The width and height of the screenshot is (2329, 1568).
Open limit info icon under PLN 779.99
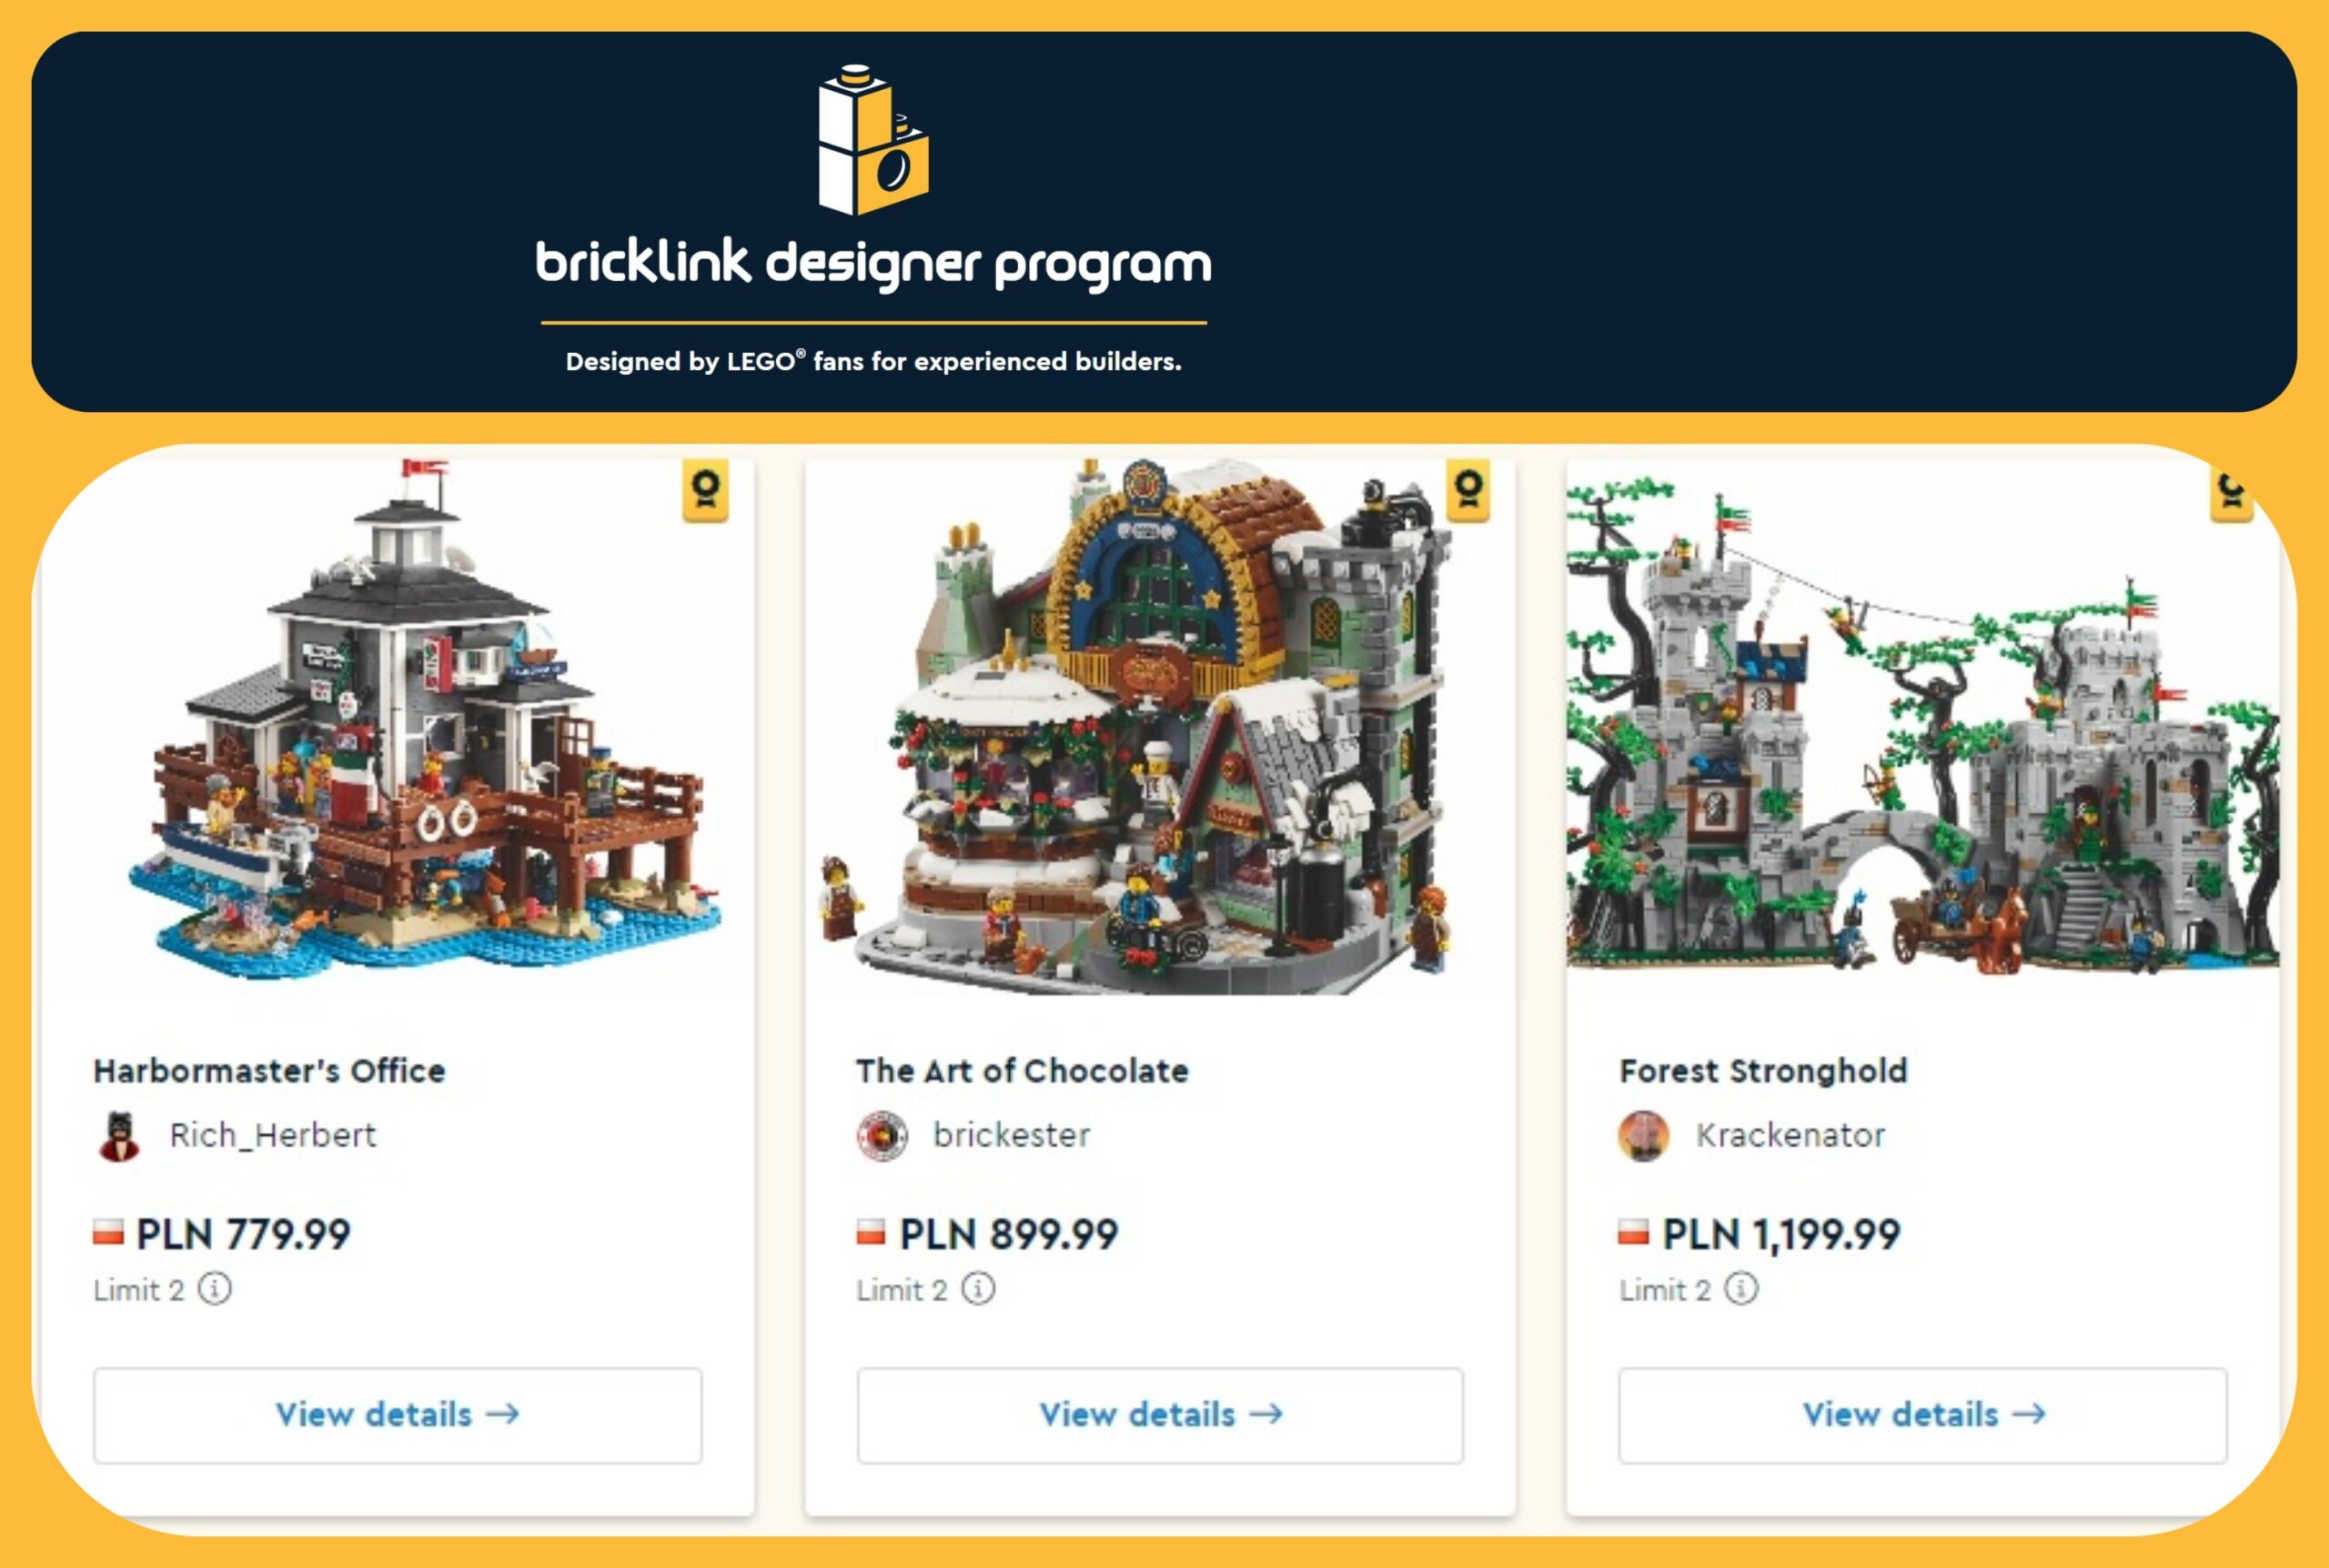point(215,1288)
